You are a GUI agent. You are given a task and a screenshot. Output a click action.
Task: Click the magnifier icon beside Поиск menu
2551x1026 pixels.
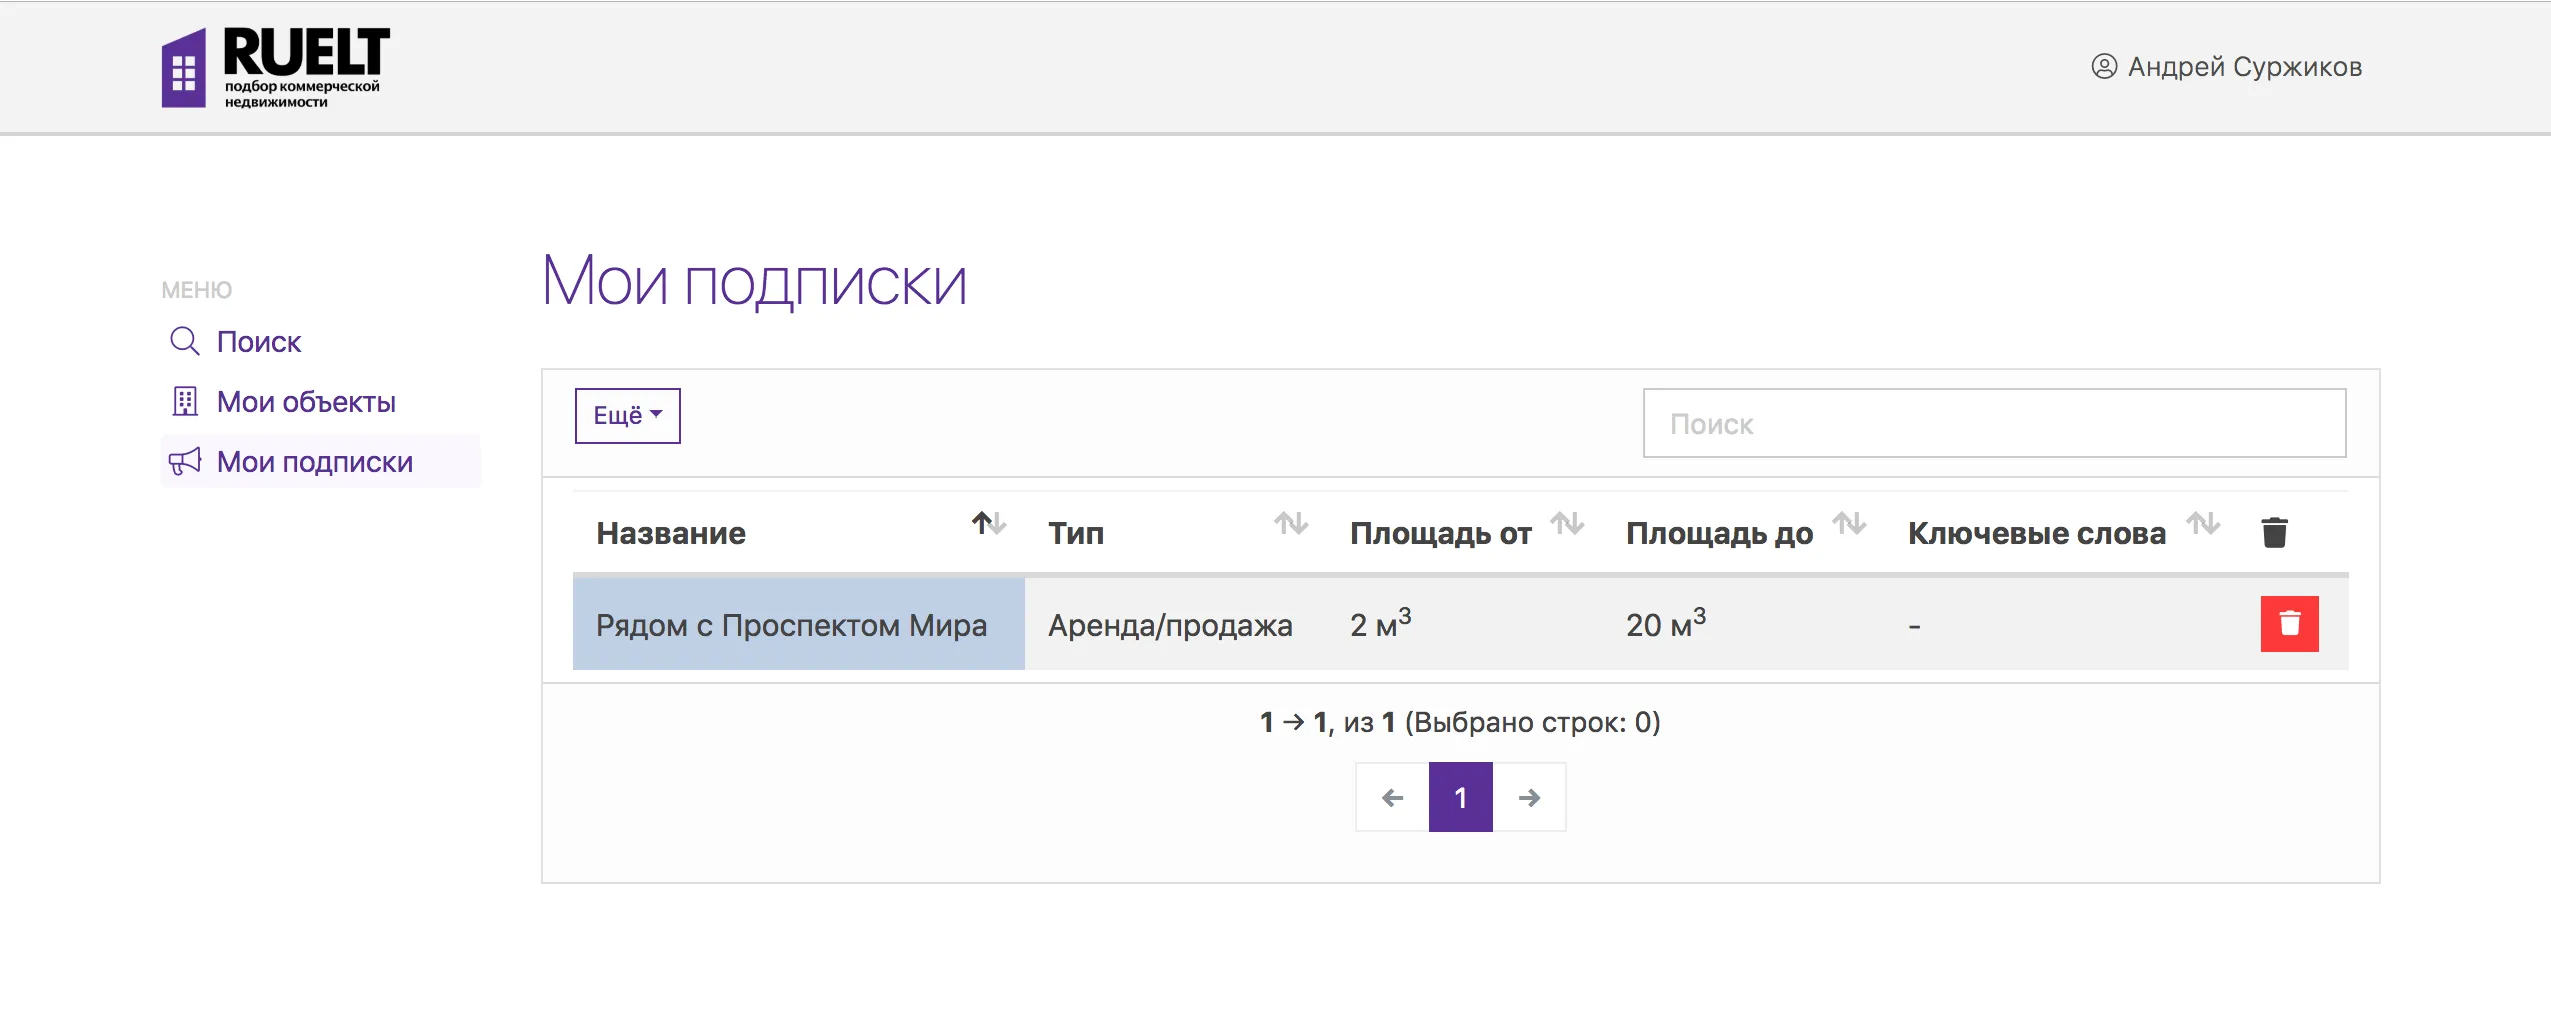coord(184,342)
